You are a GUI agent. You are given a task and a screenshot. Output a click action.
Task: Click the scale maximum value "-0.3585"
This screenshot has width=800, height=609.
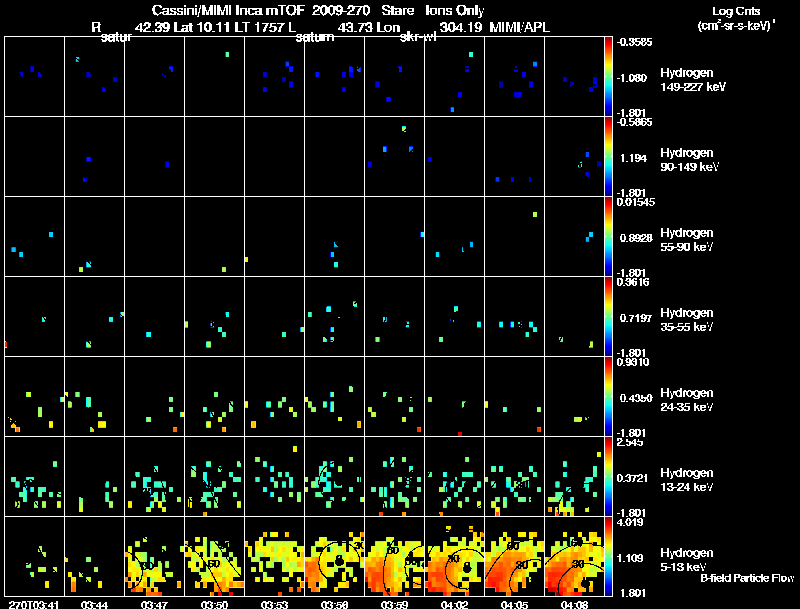click(635, 42)
